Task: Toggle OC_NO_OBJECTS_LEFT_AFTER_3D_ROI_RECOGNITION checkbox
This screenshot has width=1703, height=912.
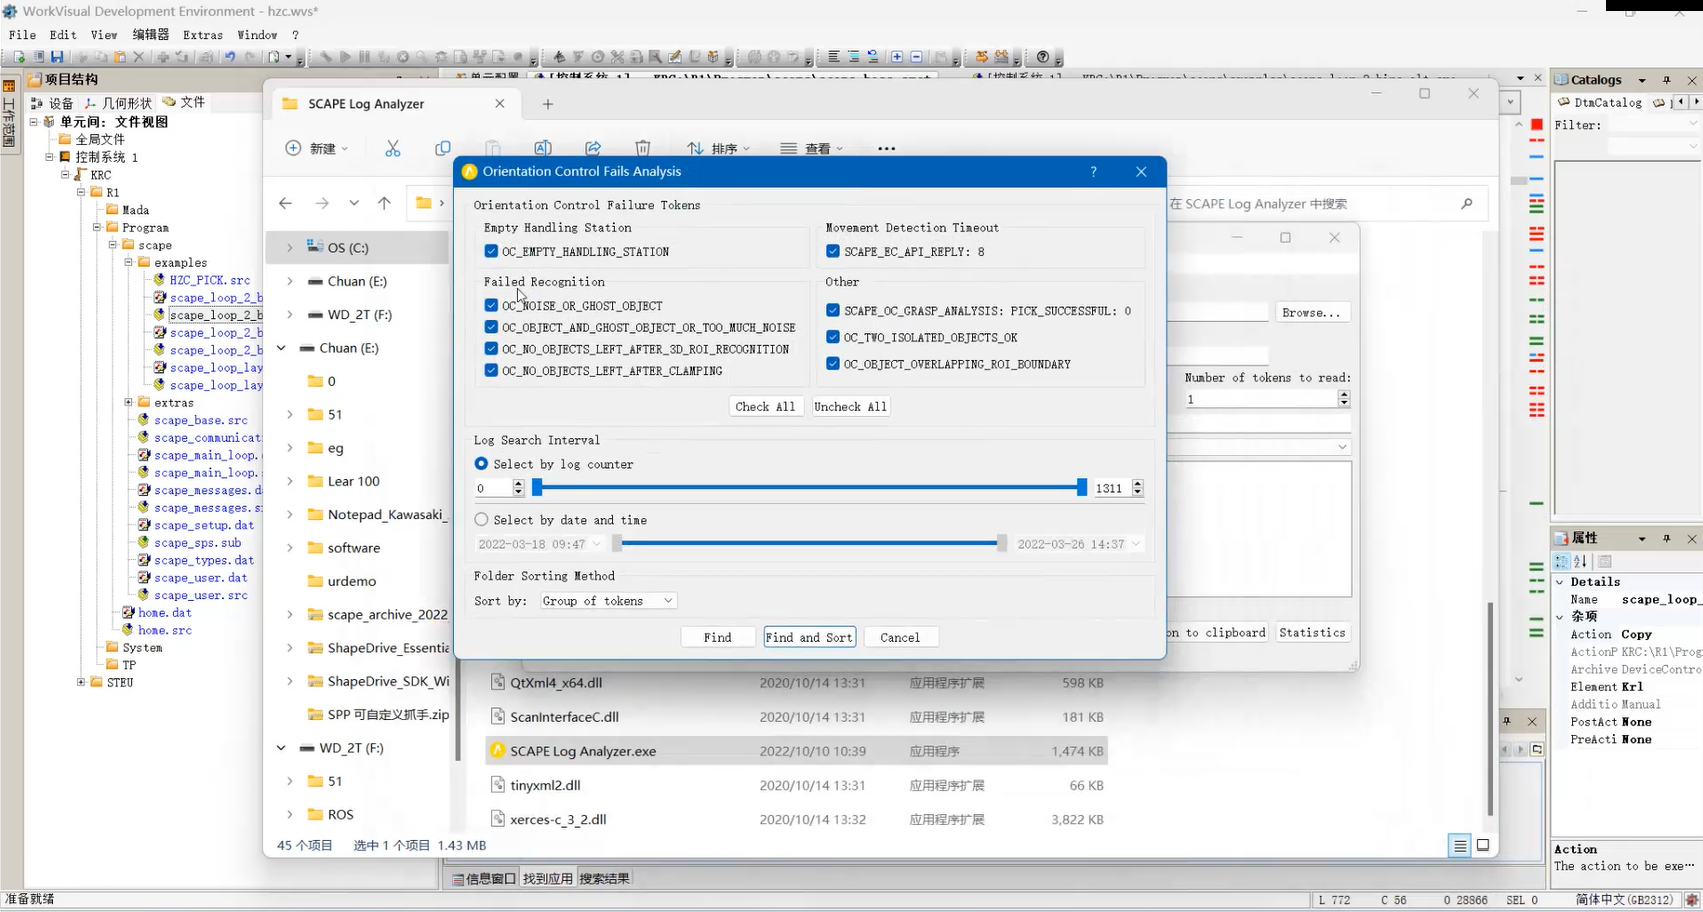Action: click(491, 349)
